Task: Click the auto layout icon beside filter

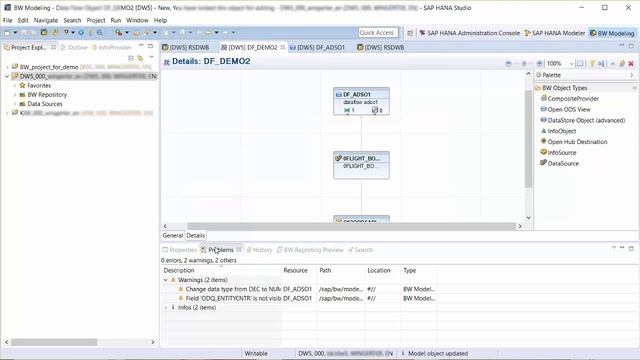Action: coord(601,63)
